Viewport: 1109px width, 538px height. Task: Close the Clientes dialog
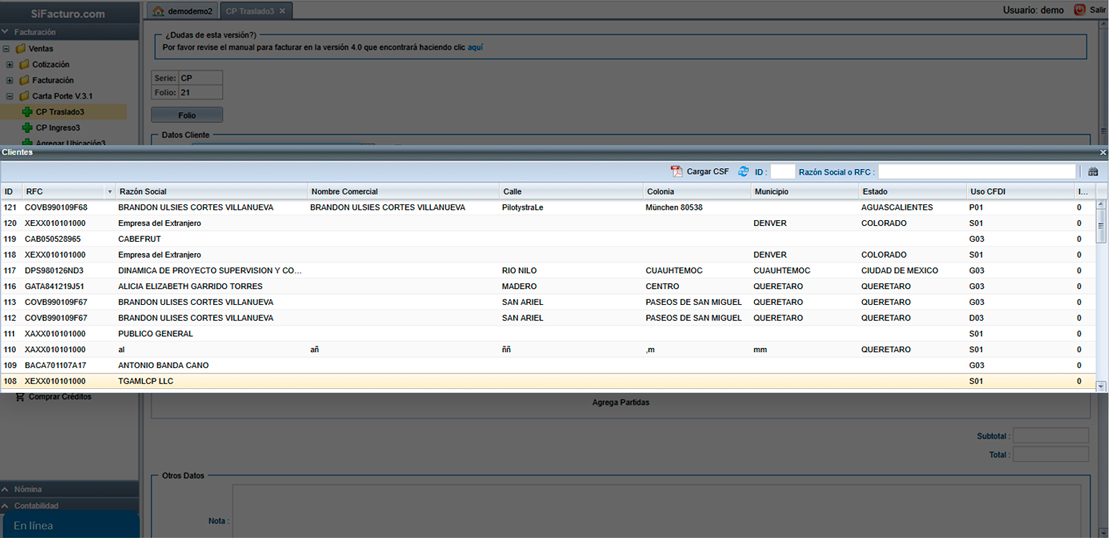click(x=1103, y=152)
